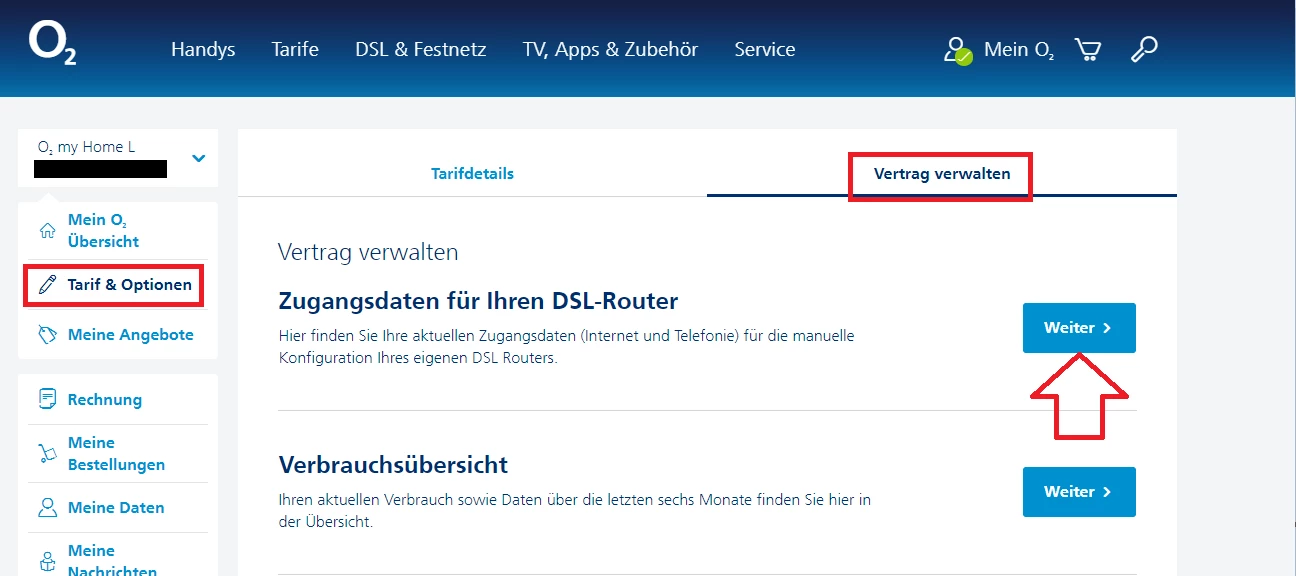
Task: Open the Handys menu
Action: click(x=203, y=49)
